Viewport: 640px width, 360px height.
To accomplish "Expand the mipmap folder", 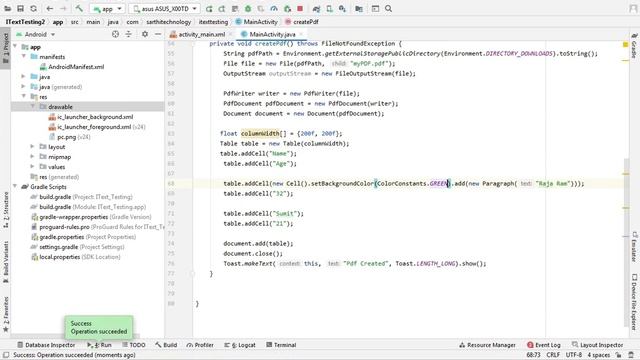I will (x=33, y=157).
